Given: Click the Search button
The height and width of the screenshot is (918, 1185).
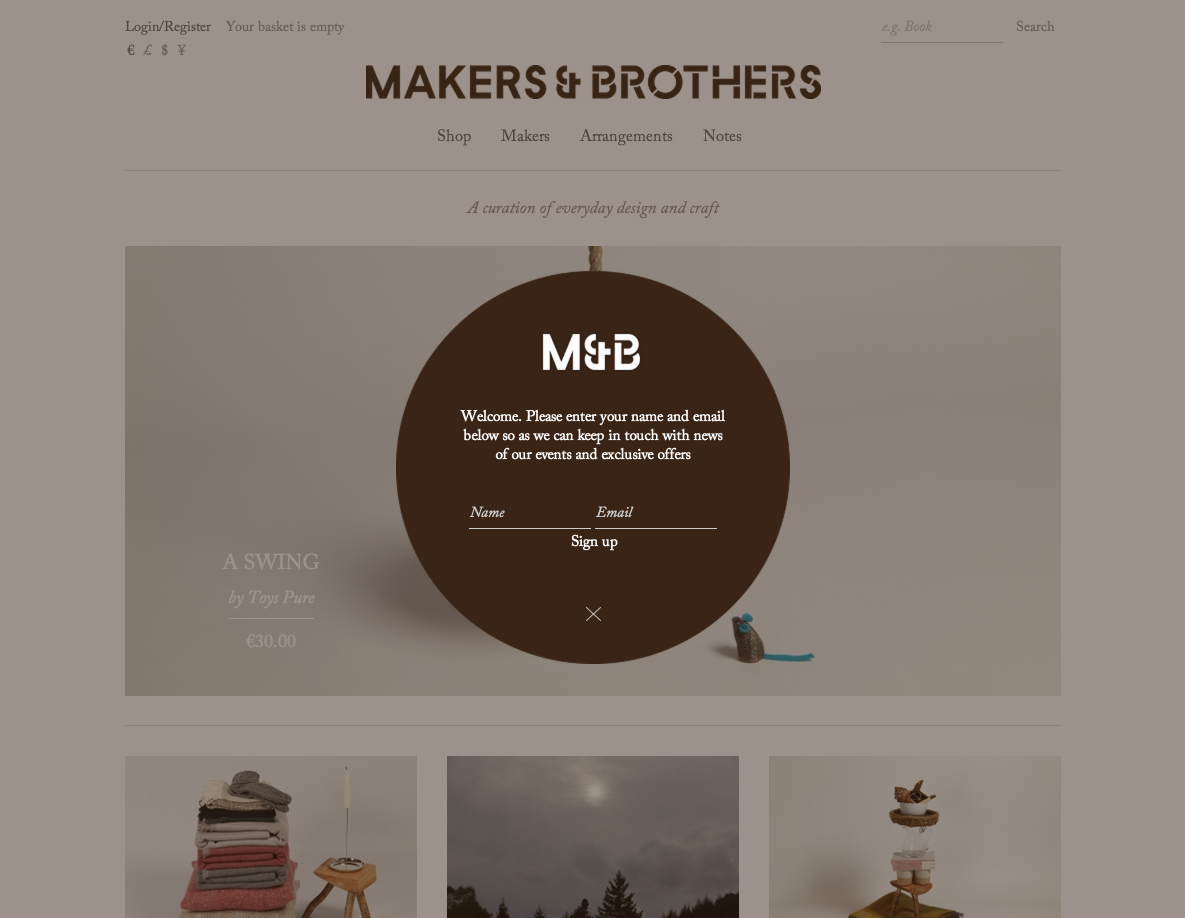Looking at the screenshot, I should click(x=1035, y=27).
